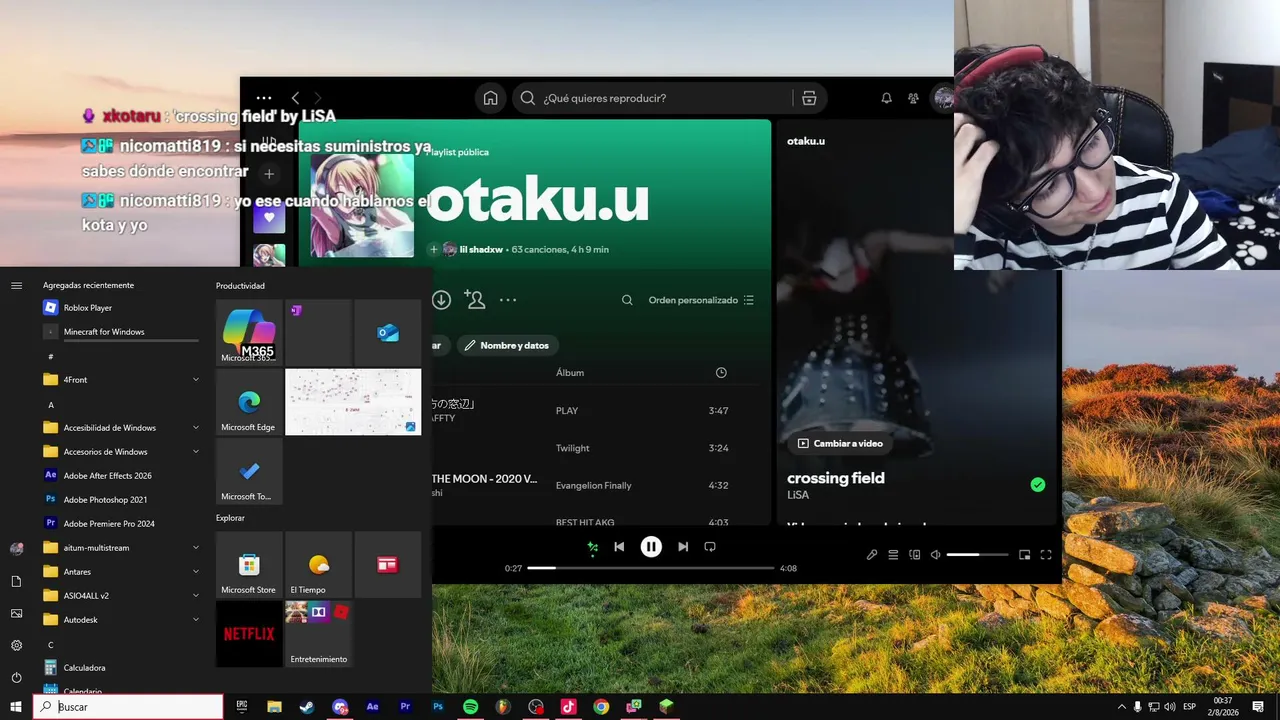
Task: Launch Adobe After Effects 2026 entry
Action: click(122, 476)
